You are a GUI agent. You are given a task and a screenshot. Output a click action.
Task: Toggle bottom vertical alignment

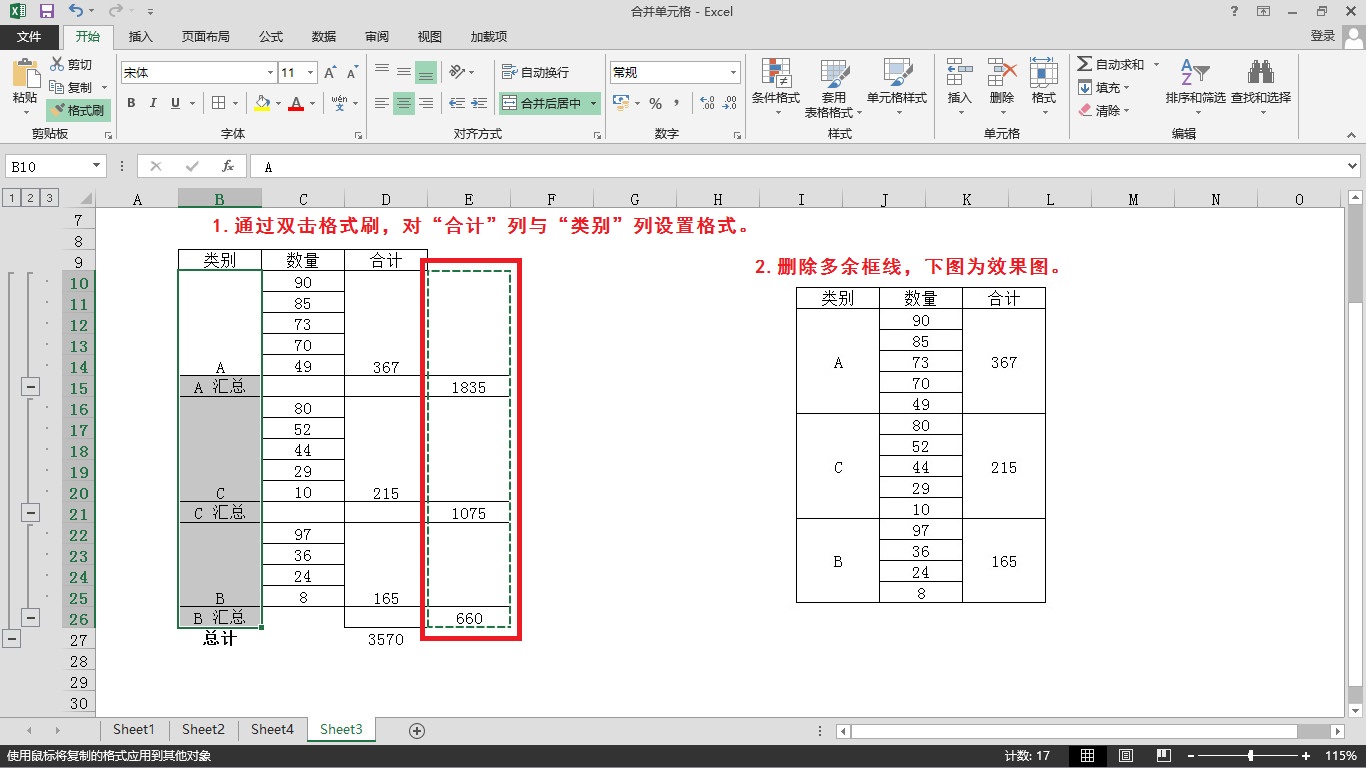426,72
